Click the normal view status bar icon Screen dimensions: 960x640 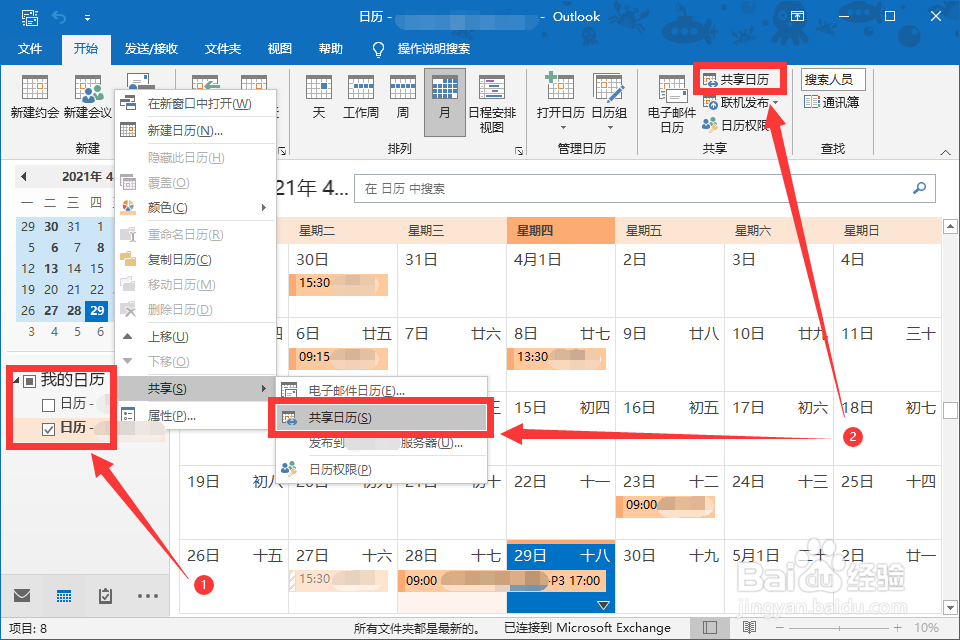pyautogui.click(x=710, y=628)
